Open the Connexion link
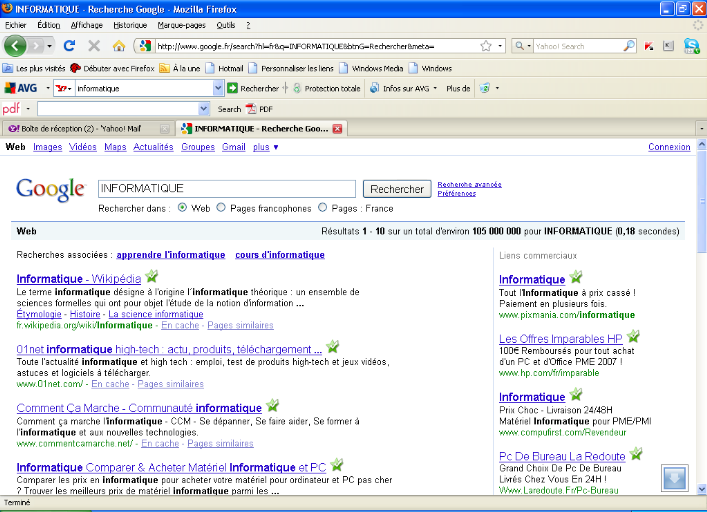Image resolution: width=707 pixels, height=512 pixels. 668,147
